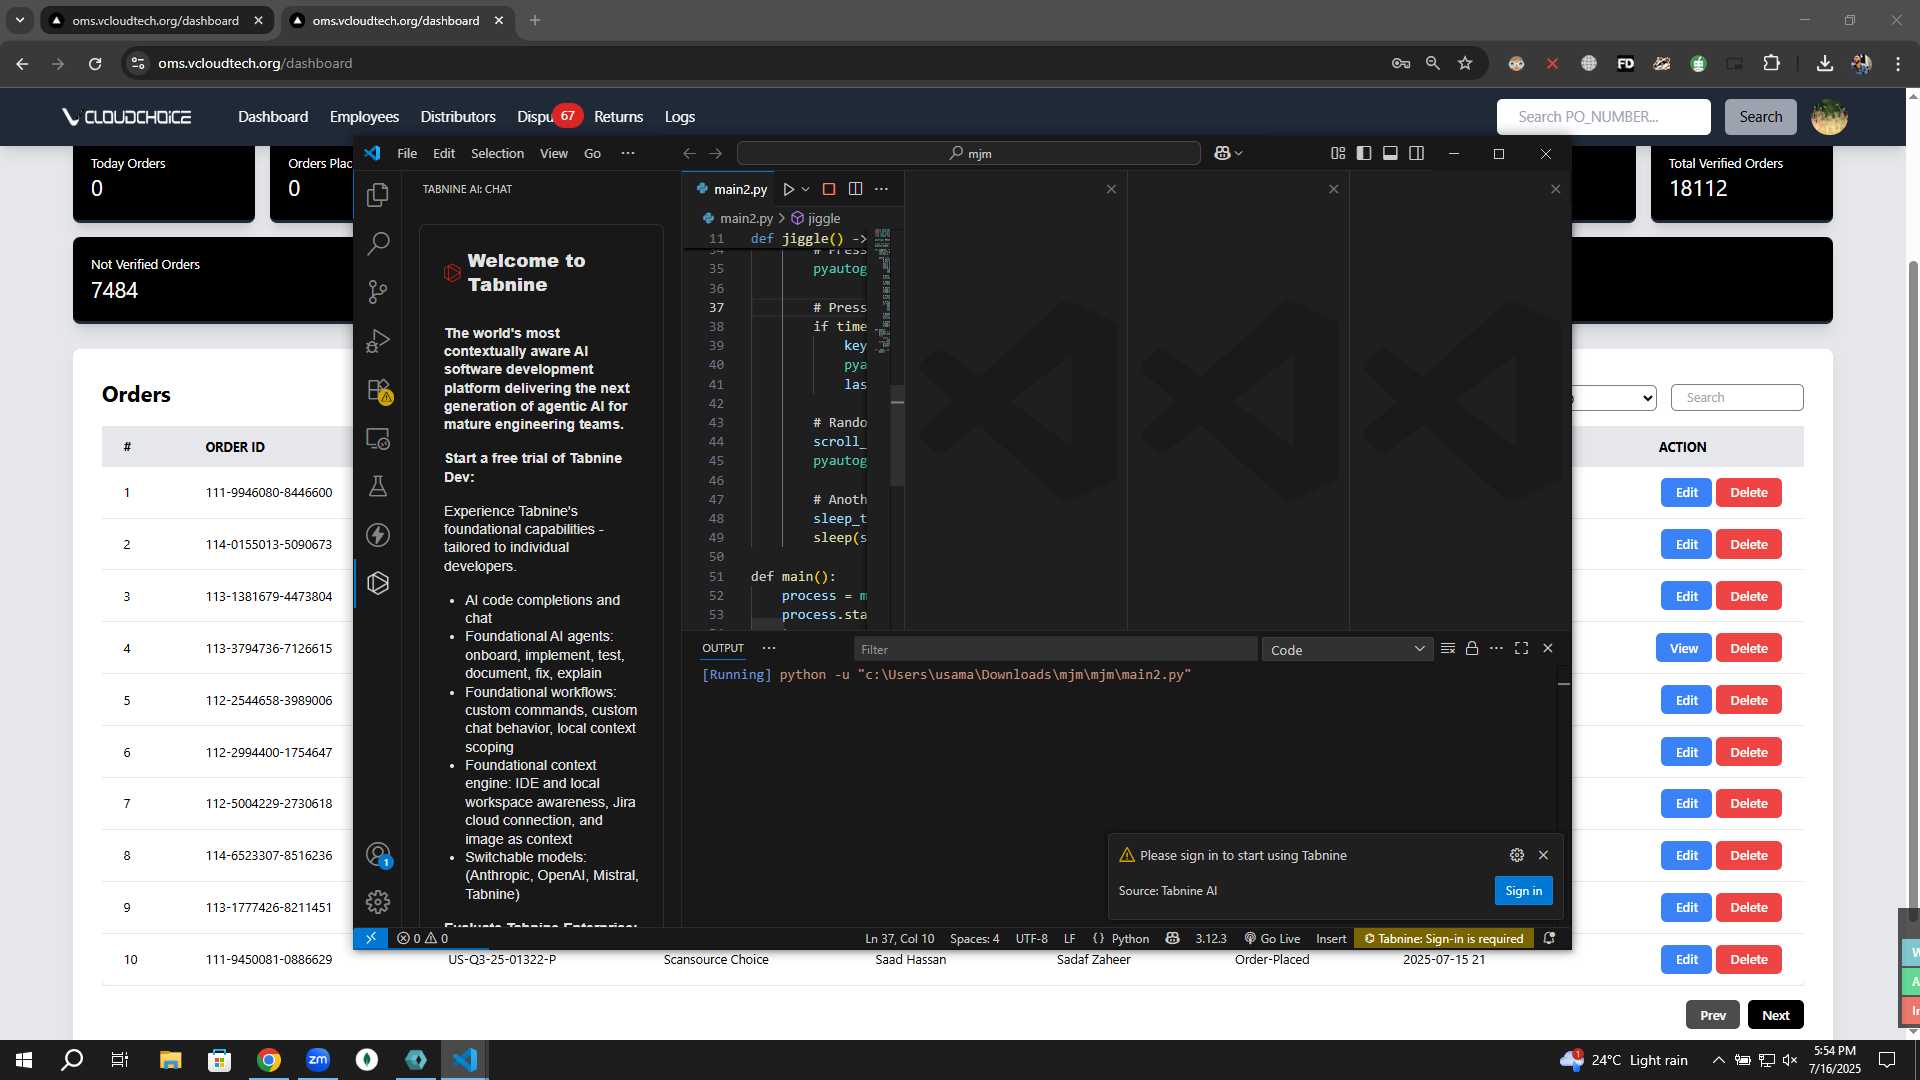Expand run button dropdown arrow

(806, 189)
